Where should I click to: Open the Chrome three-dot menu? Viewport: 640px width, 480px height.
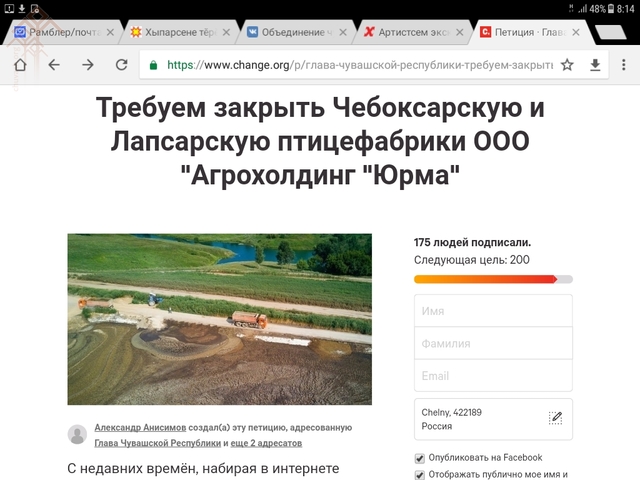coord(624,65)
